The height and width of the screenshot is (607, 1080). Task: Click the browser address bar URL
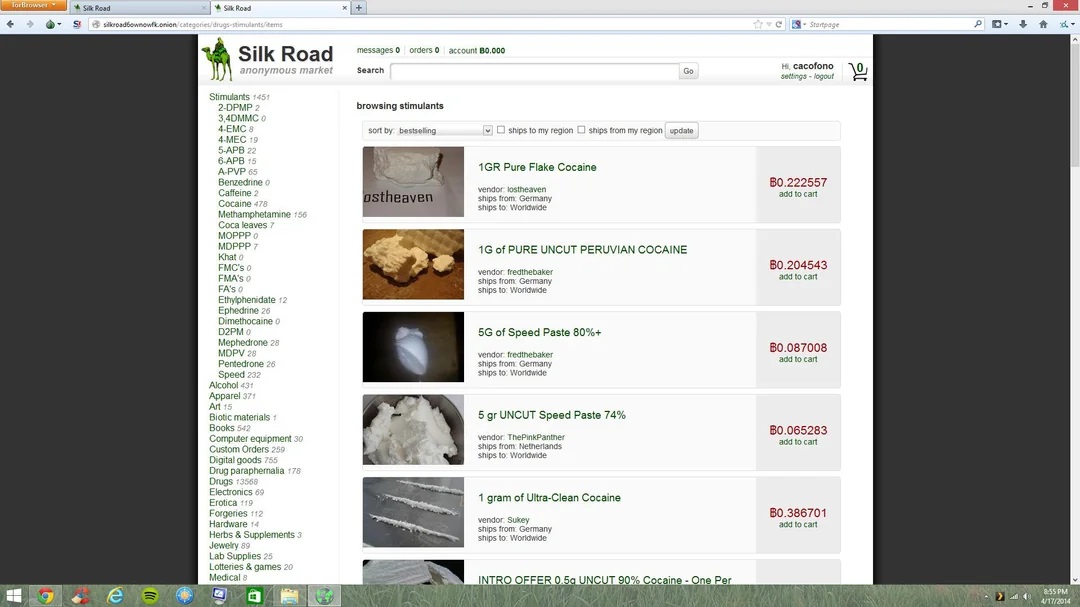(x=193, y=24)
